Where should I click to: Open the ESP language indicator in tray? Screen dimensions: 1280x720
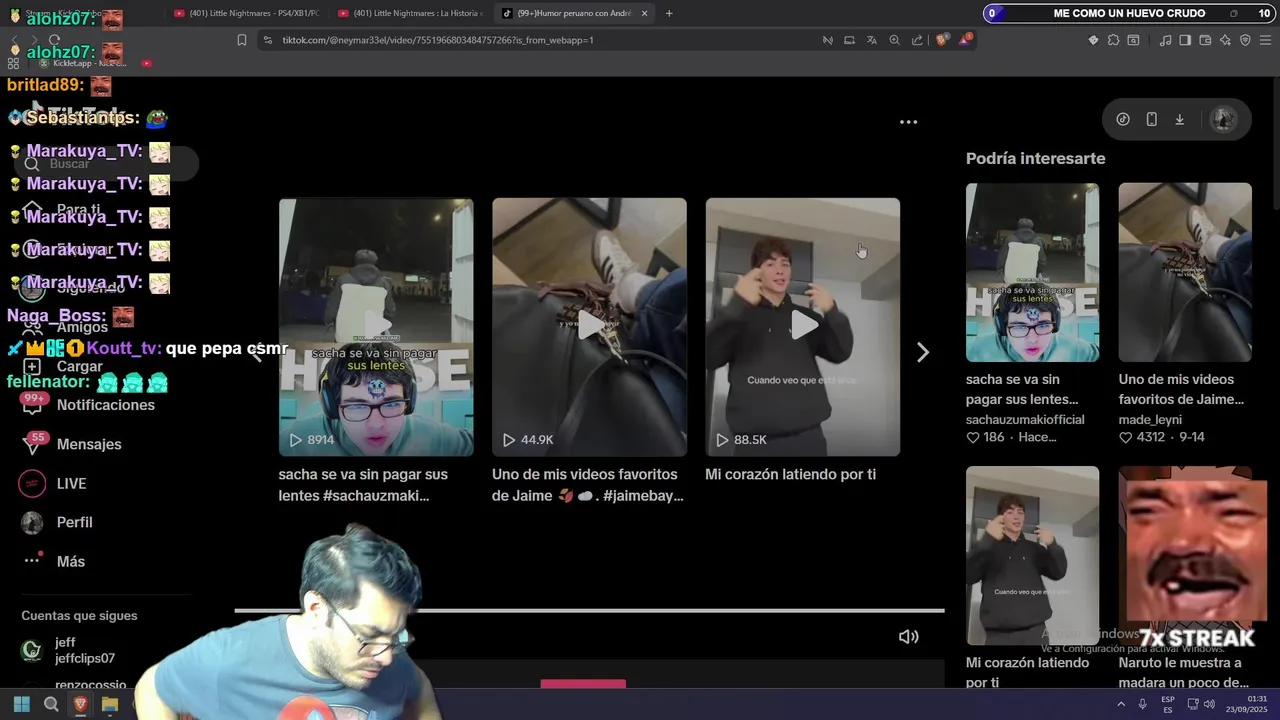point(1167,704)
